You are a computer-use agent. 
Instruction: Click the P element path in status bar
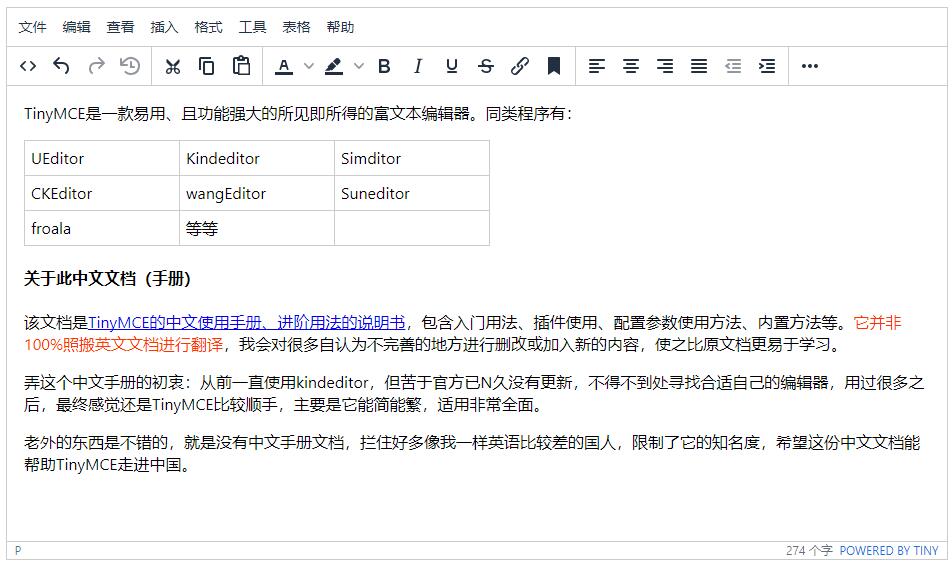coord(18,550)
